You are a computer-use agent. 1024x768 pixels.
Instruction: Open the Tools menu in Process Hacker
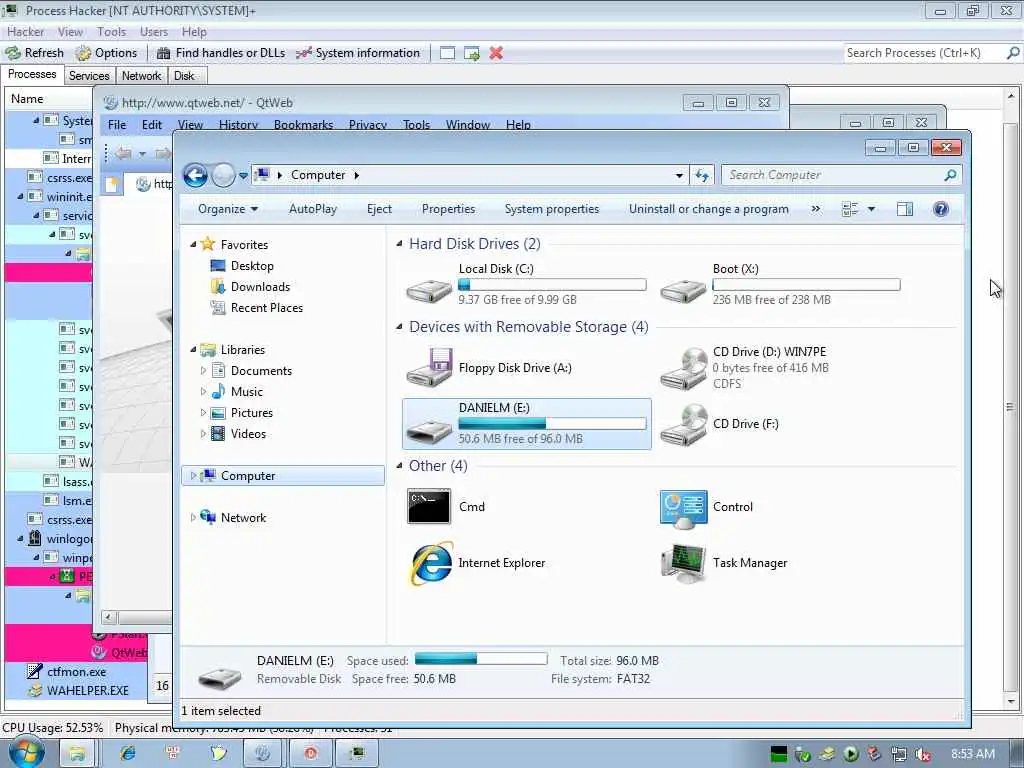click(x=112, y=31)
